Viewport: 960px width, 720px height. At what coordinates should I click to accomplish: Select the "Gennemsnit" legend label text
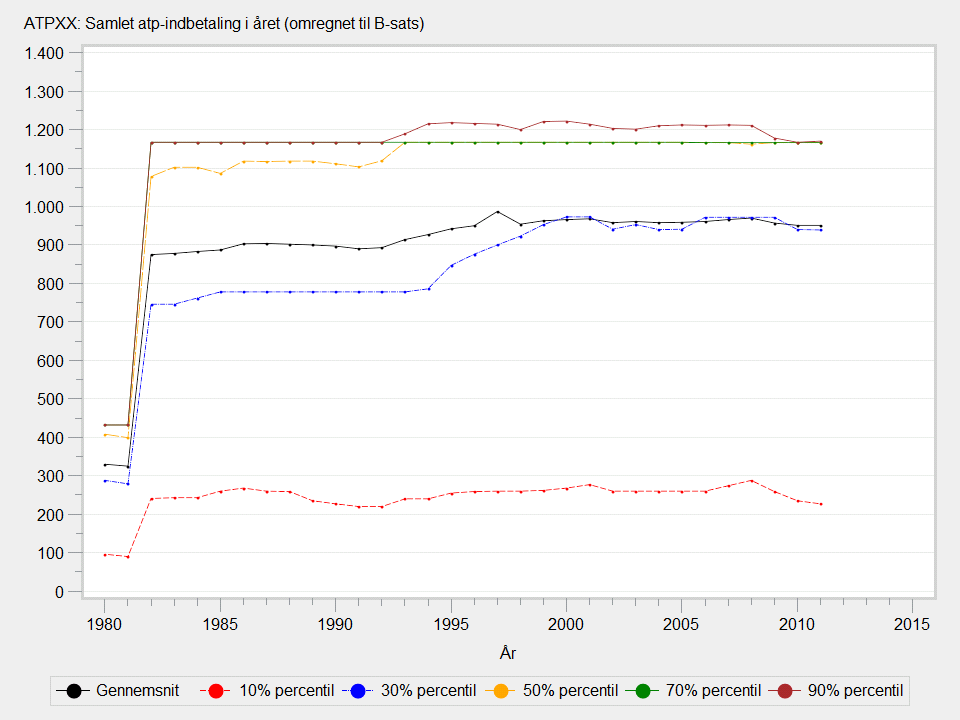[137, 691]
